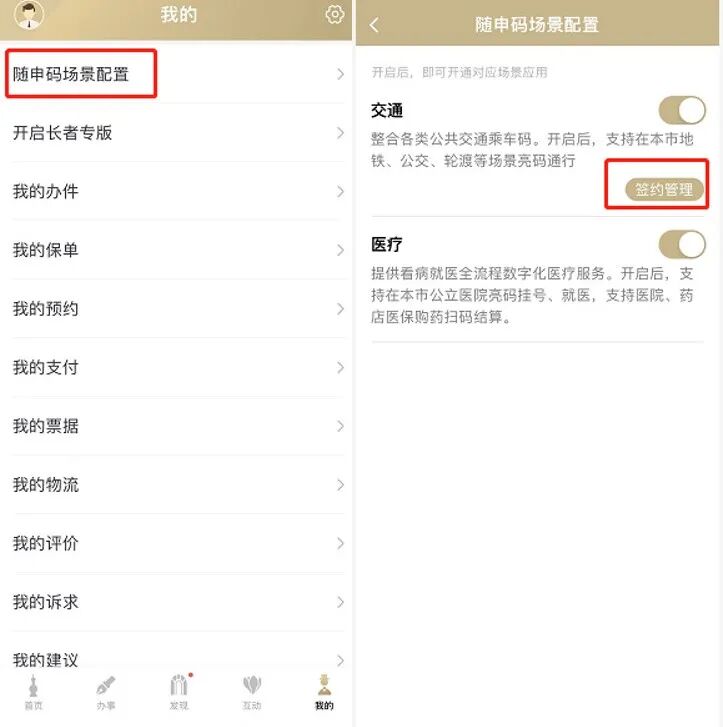The image size is (723, 727).
Task: Open 我的诉求 list item
Action: 176,602
